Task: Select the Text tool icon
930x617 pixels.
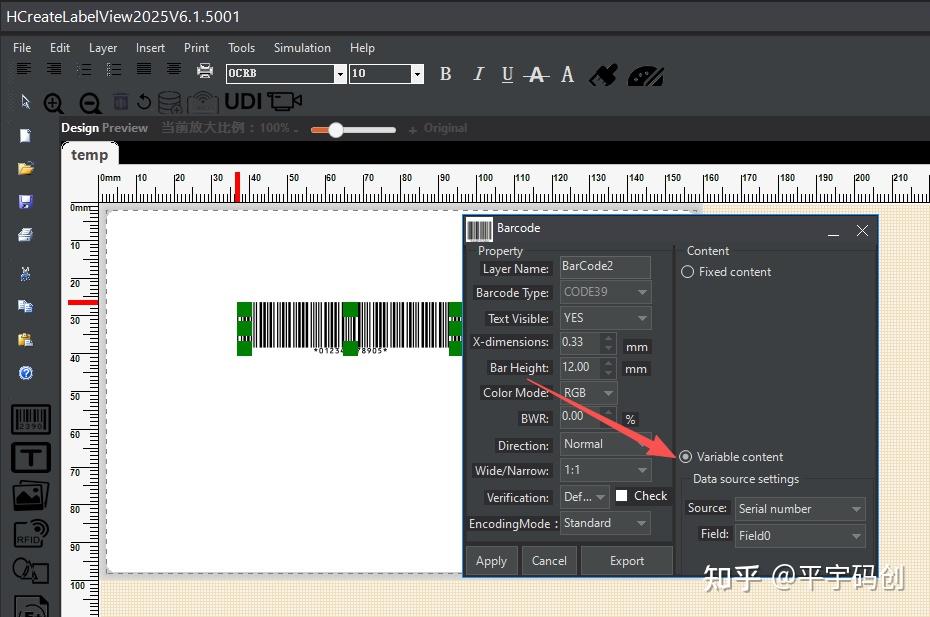Action: [x=31, y=457]
